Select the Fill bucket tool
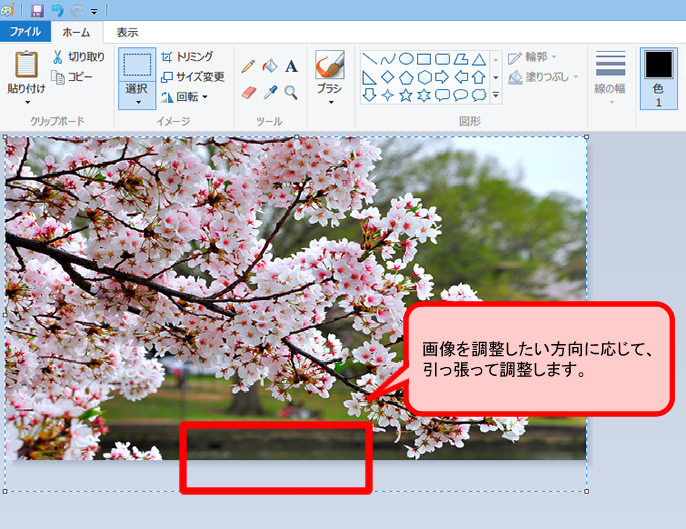 click(270, 66)
